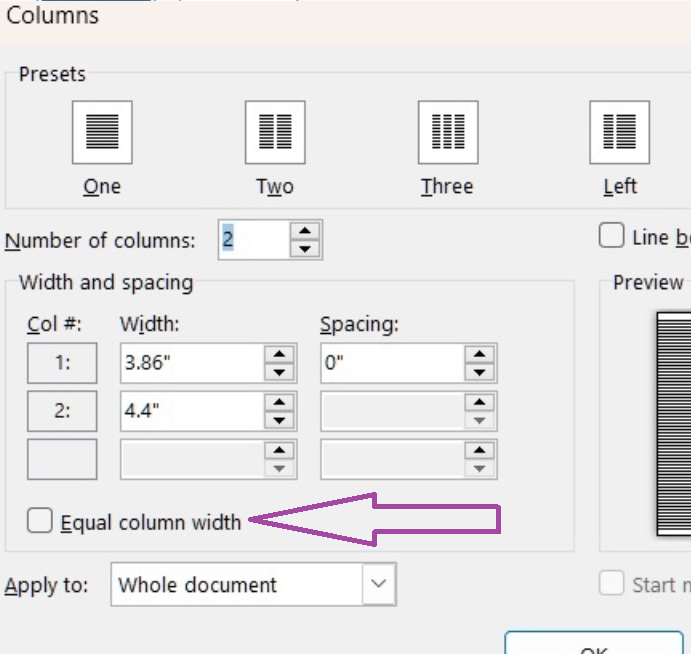Click the Presets group label
The height and width of the screenshot is (654, 691).
(x=52, y=74)
